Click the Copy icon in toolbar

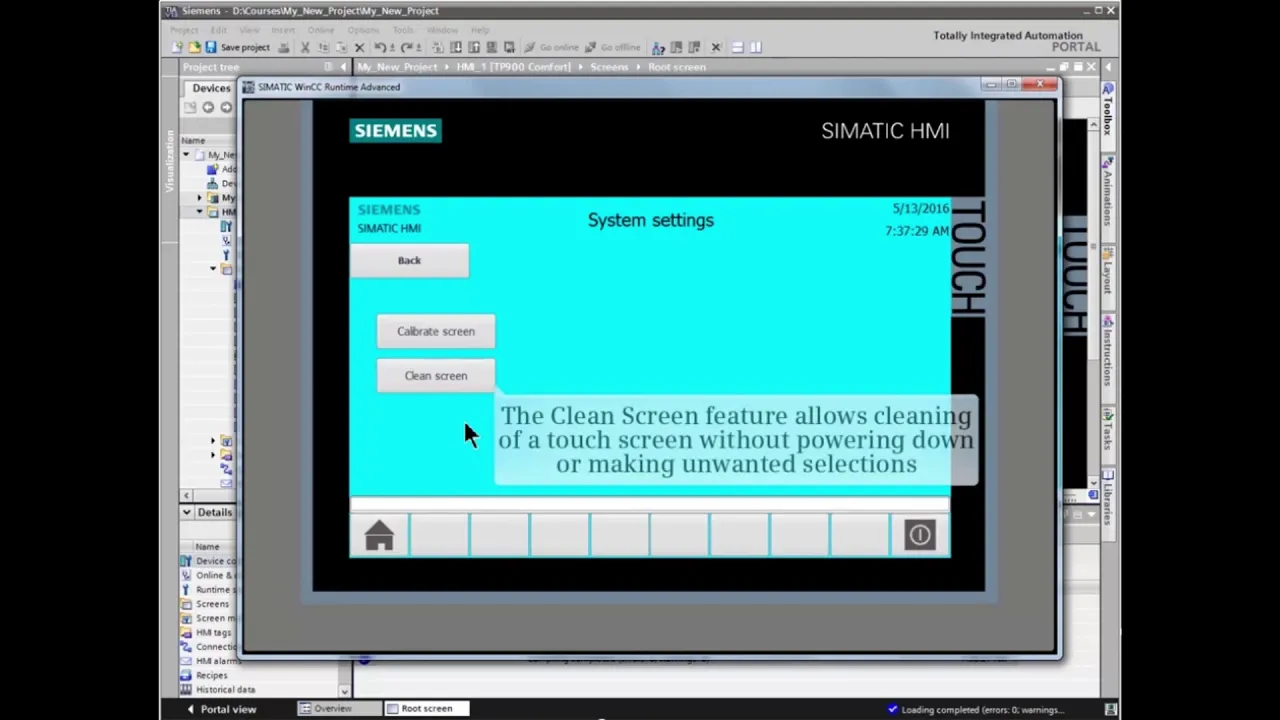(x=323, y=47)
